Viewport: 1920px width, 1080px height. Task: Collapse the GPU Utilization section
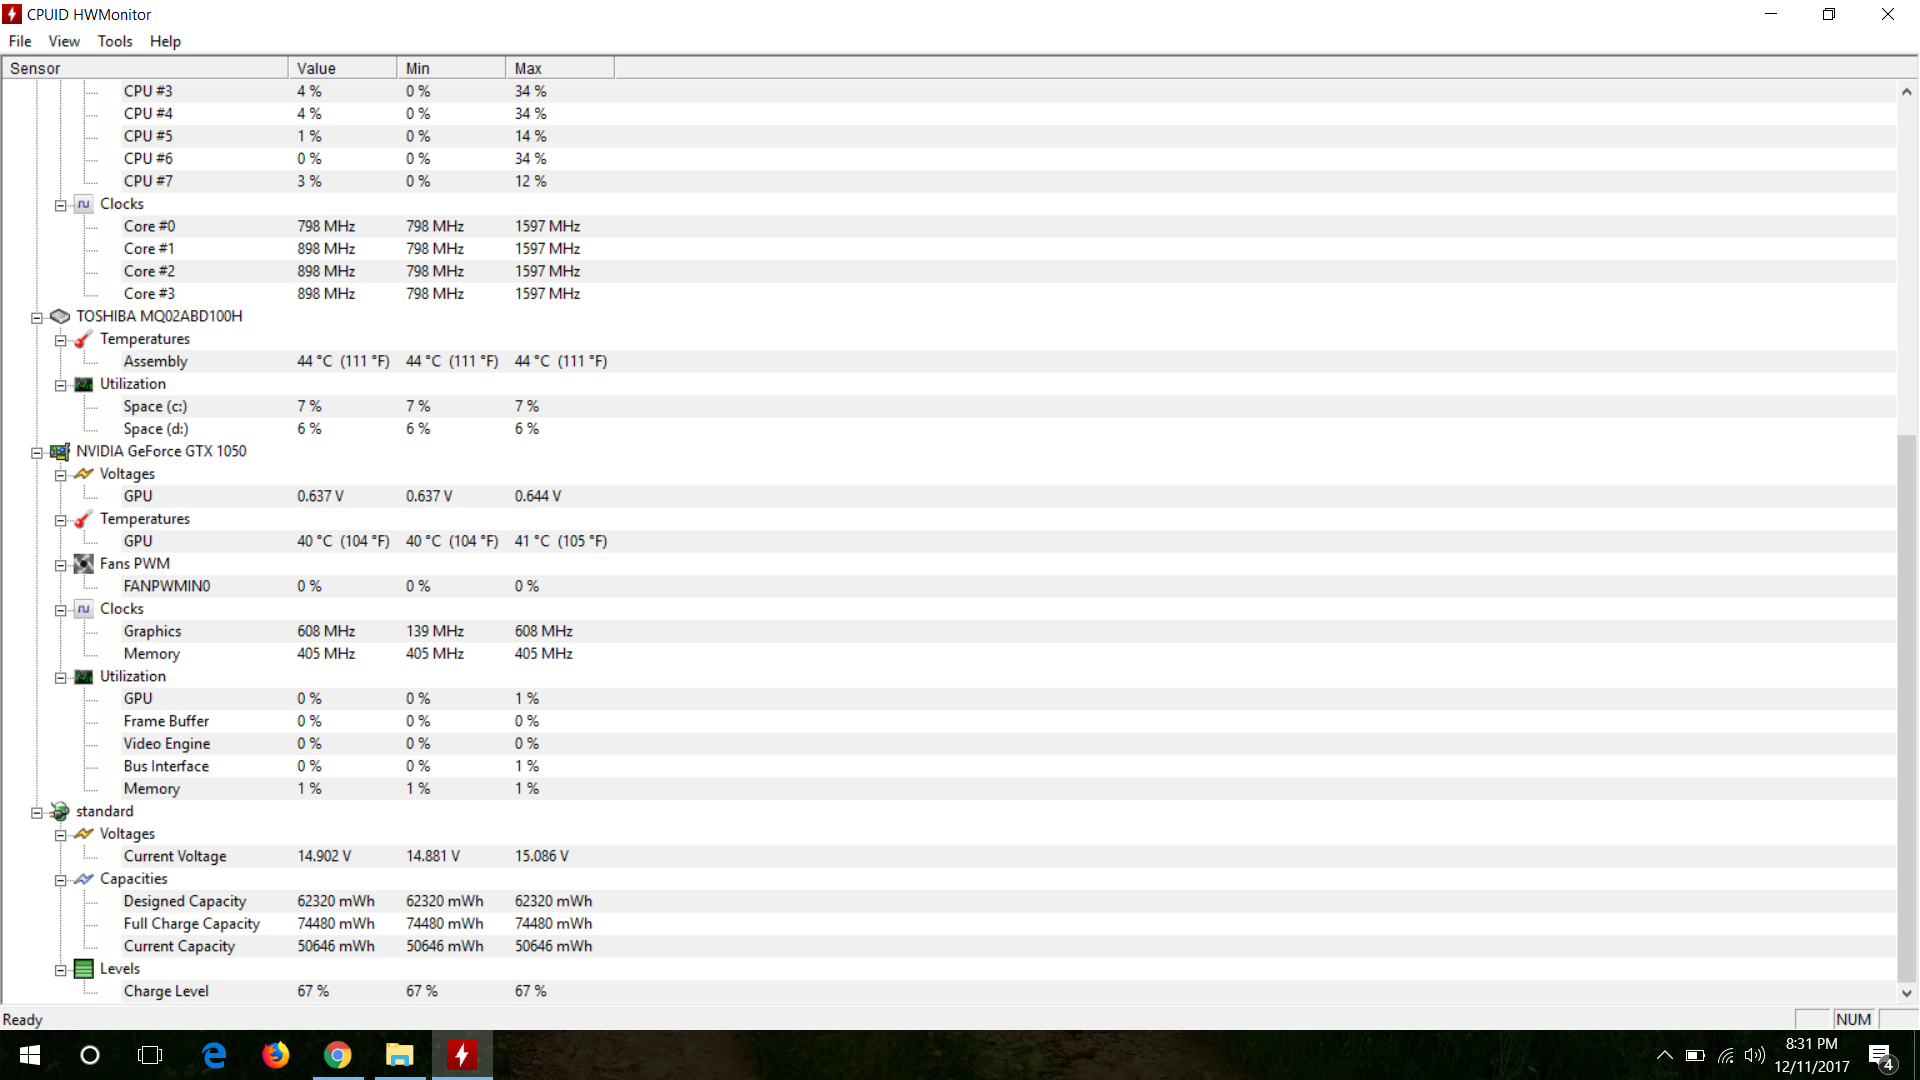[61, 678]
